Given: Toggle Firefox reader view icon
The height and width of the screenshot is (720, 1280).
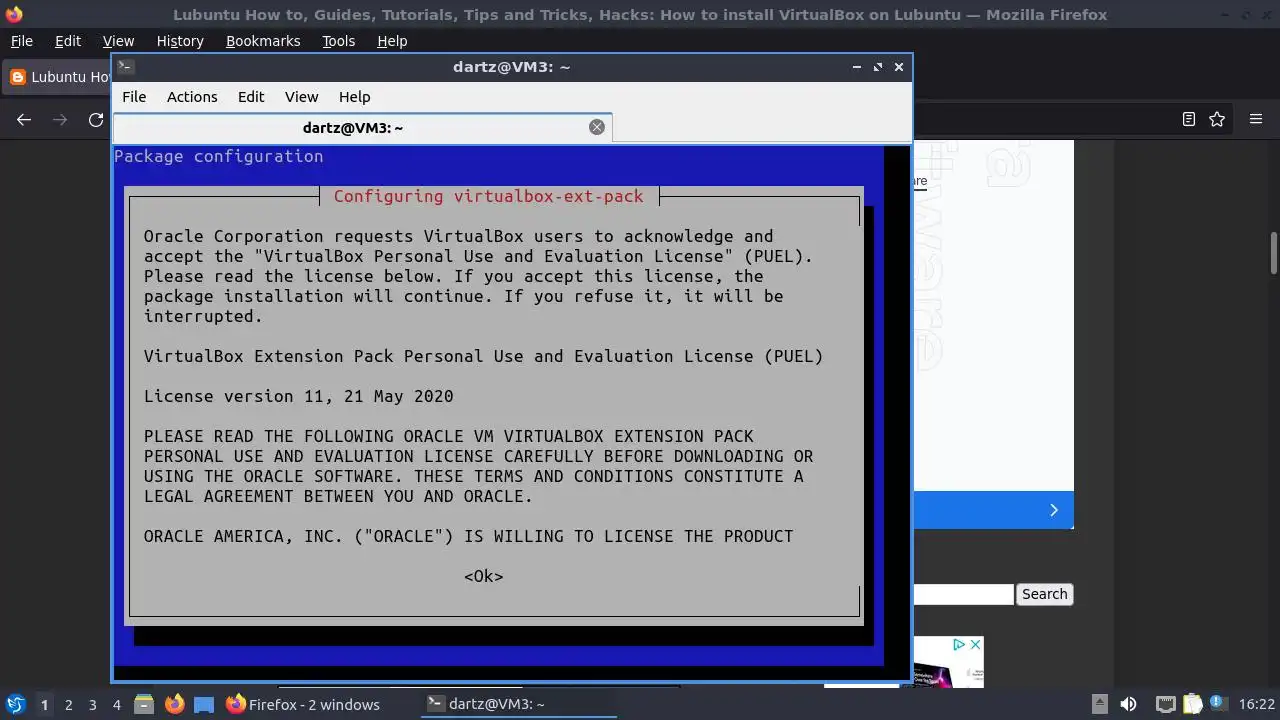Looking at the screenshot, I should pyautogui.click(x=1188, y=119).
